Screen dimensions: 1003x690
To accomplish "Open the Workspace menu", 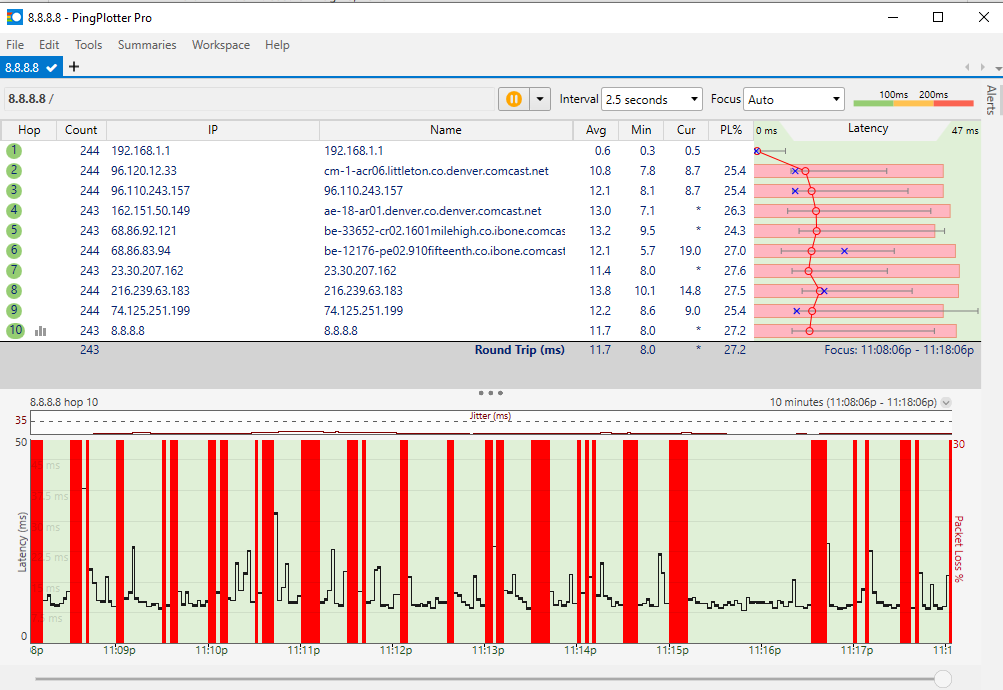I will (221, 45).
